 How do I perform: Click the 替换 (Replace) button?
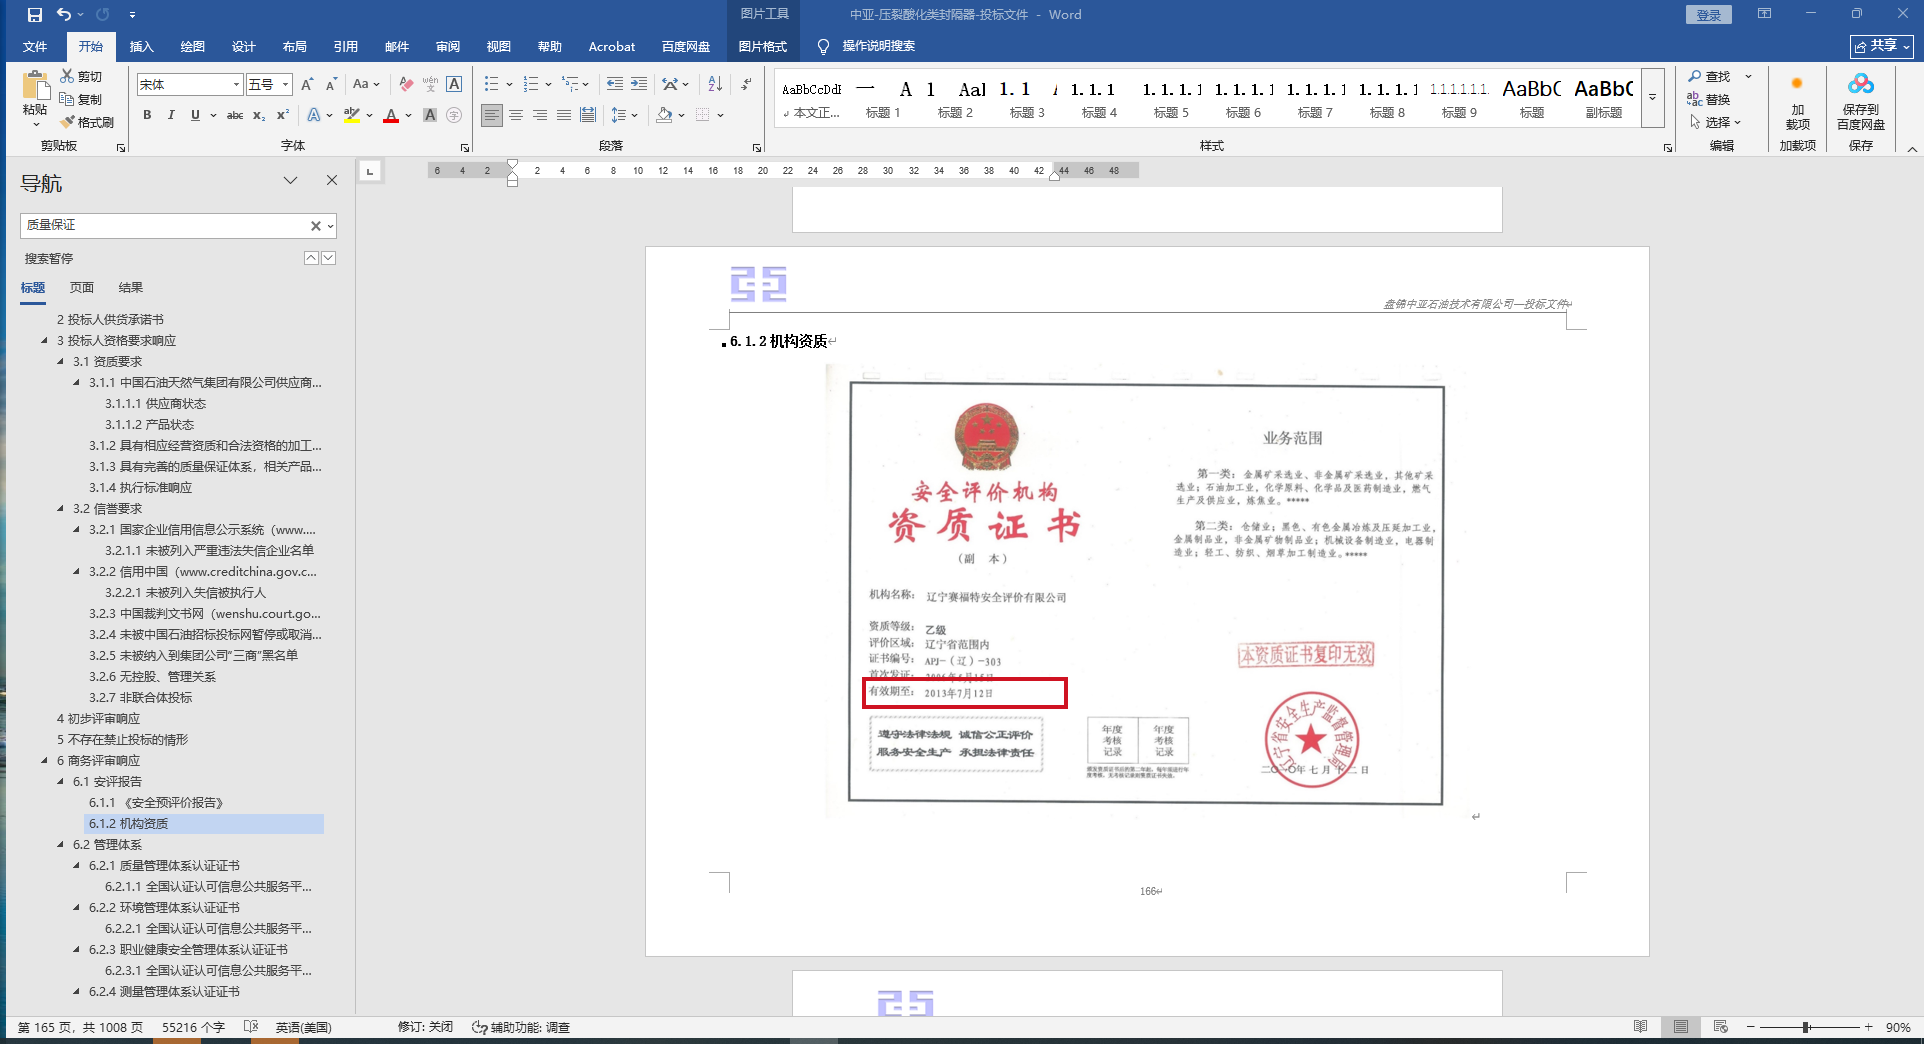(x=1709, y=99)
